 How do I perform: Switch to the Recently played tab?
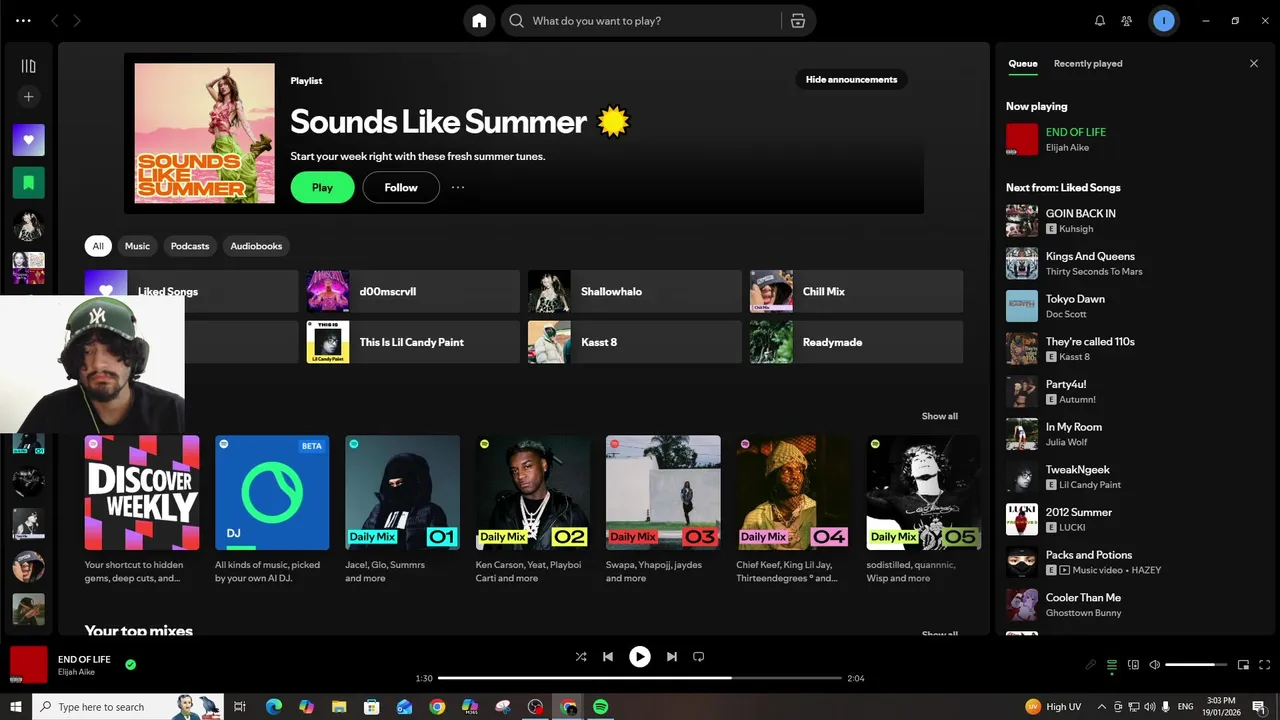click(x=1088, y=64)
